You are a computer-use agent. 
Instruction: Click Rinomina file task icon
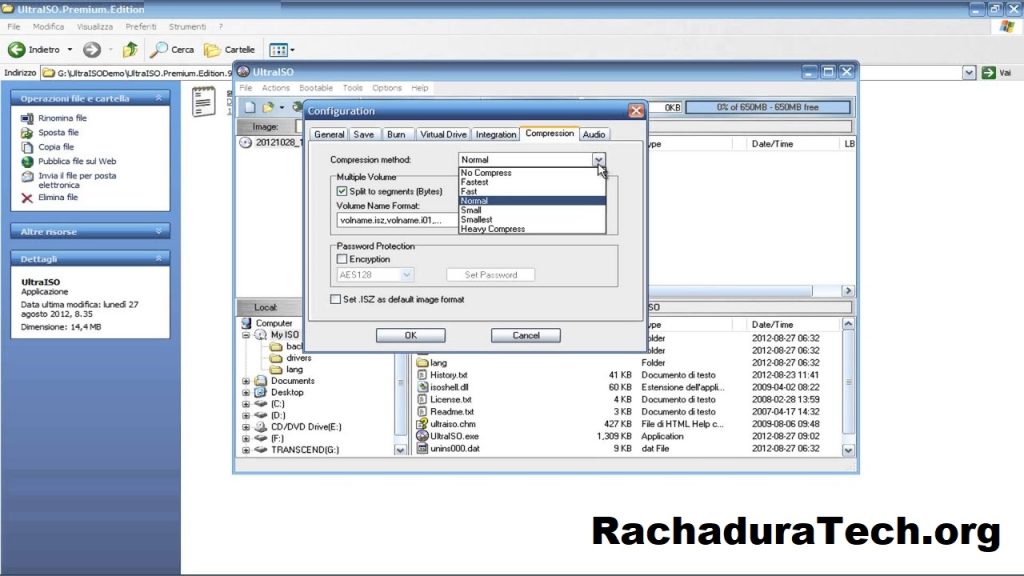point(27,118)
